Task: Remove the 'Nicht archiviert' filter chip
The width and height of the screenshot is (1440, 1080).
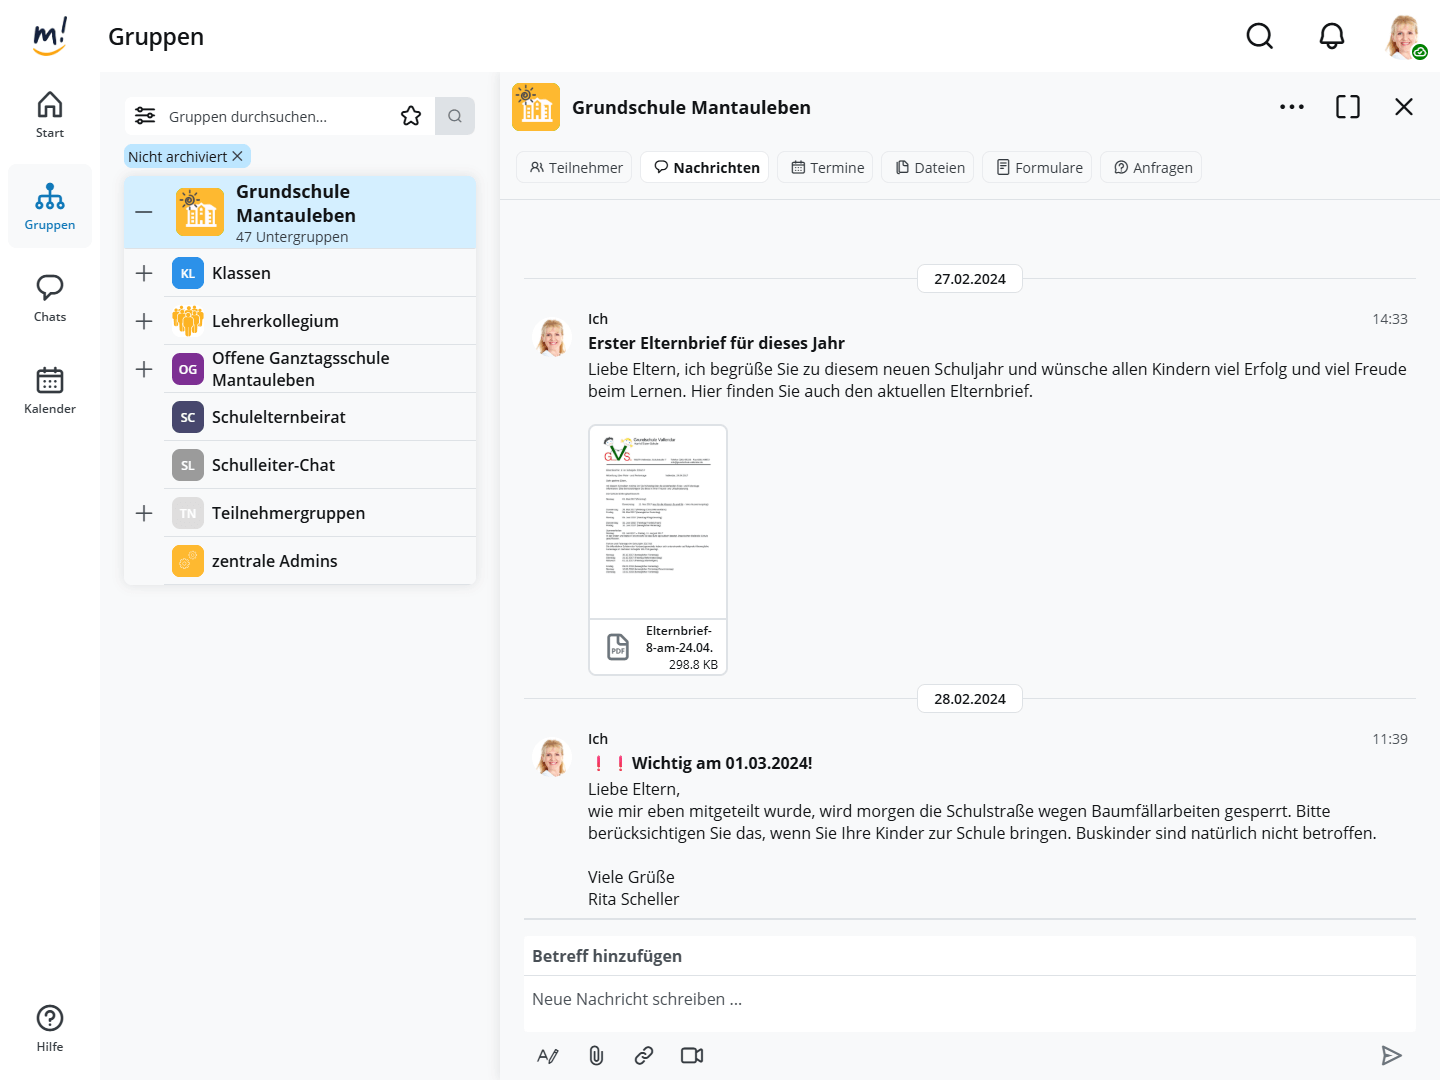Action: (x=238, y=157)
